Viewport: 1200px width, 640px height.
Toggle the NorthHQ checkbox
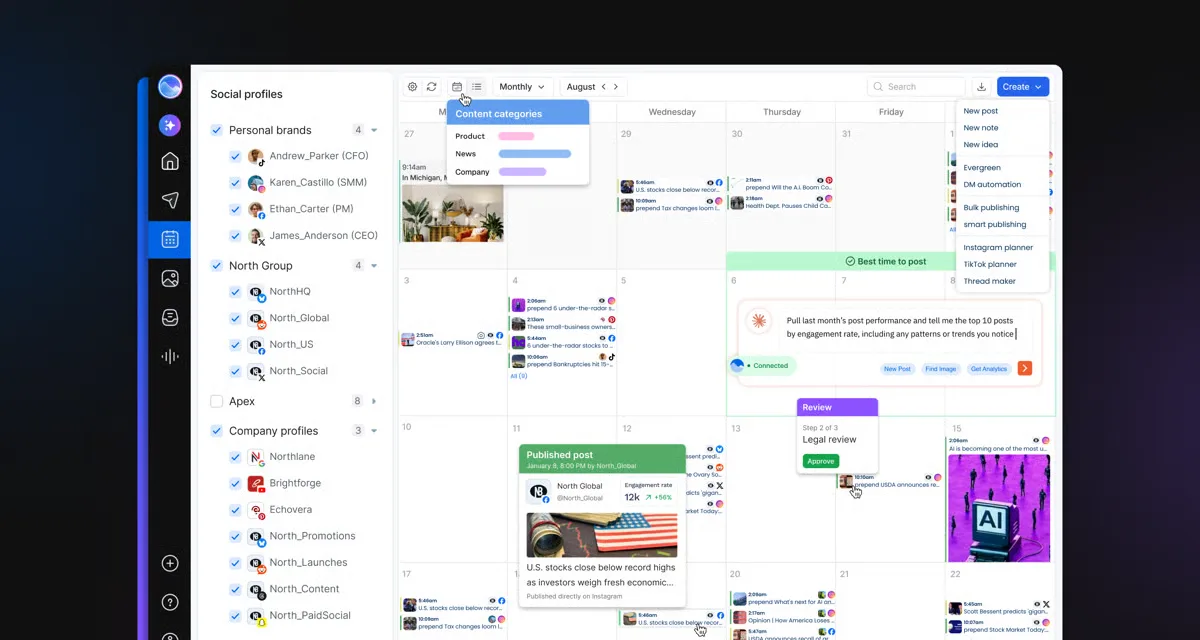[235, 292]
